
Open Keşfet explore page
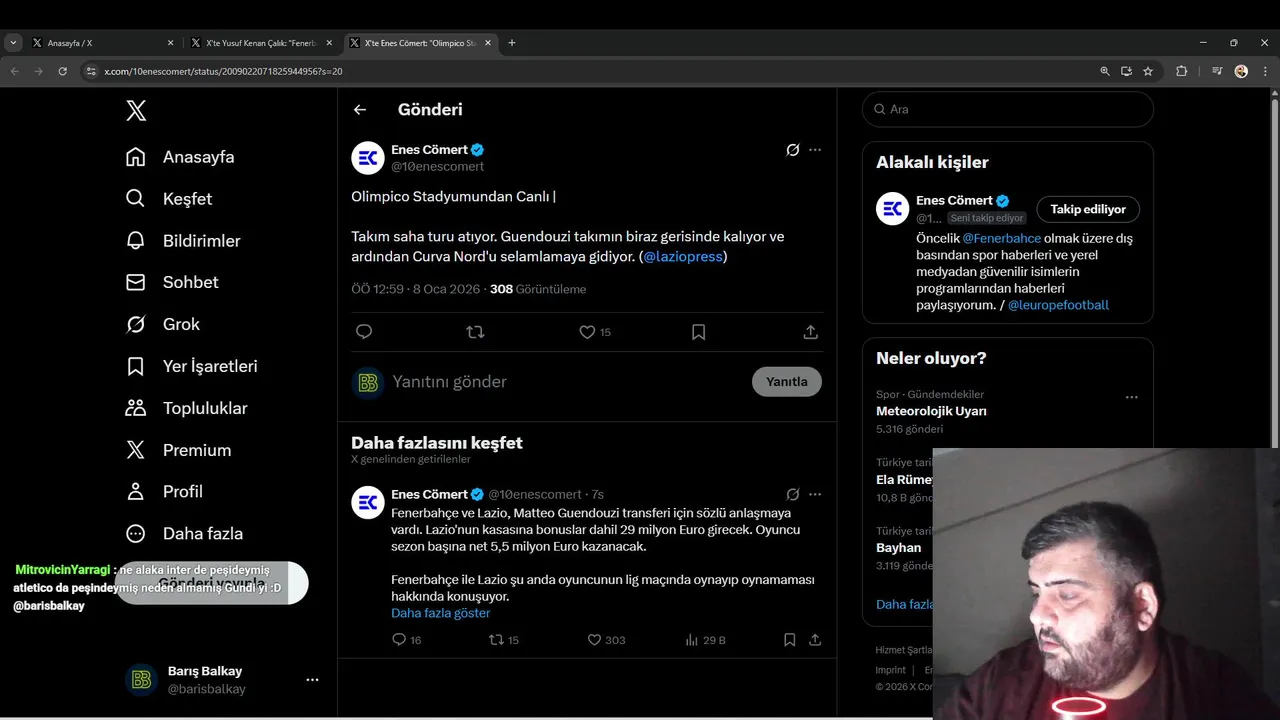[x=168, y=199]
